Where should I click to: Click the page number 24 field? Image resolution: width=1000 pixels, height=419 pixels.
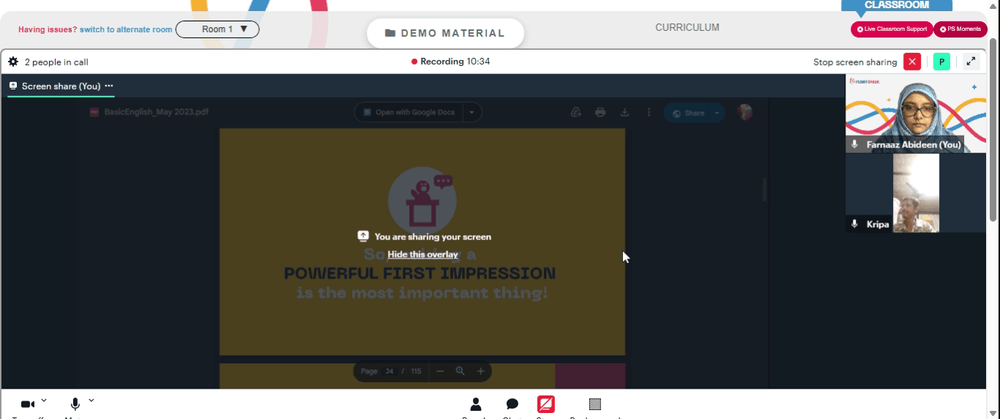(390, 371)
